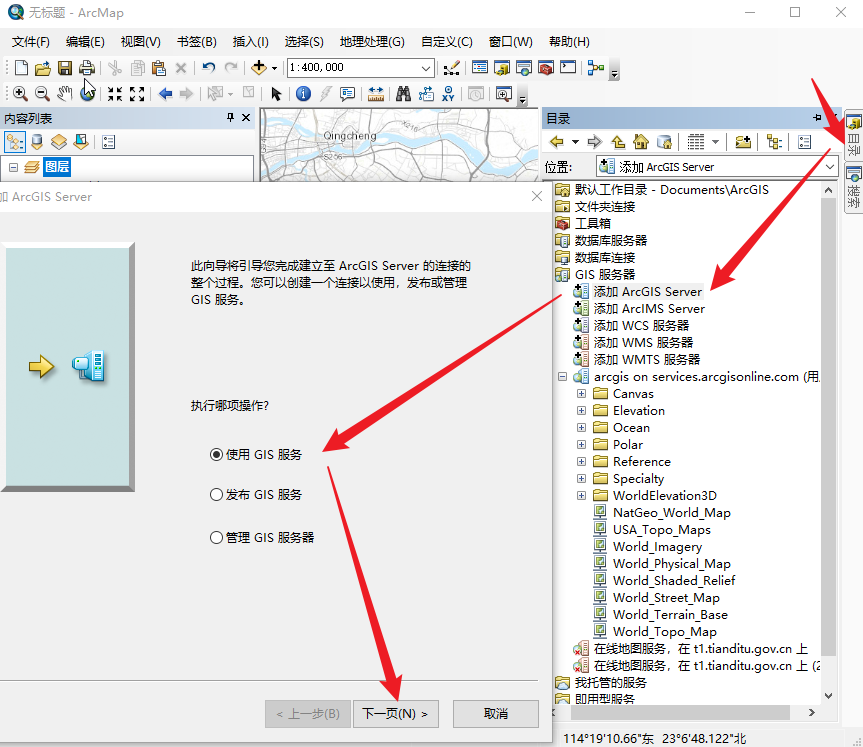Select the 使用 GIS 服务 radio option
863x747 pixels.
pyautogui.click(x=216, y=454)
